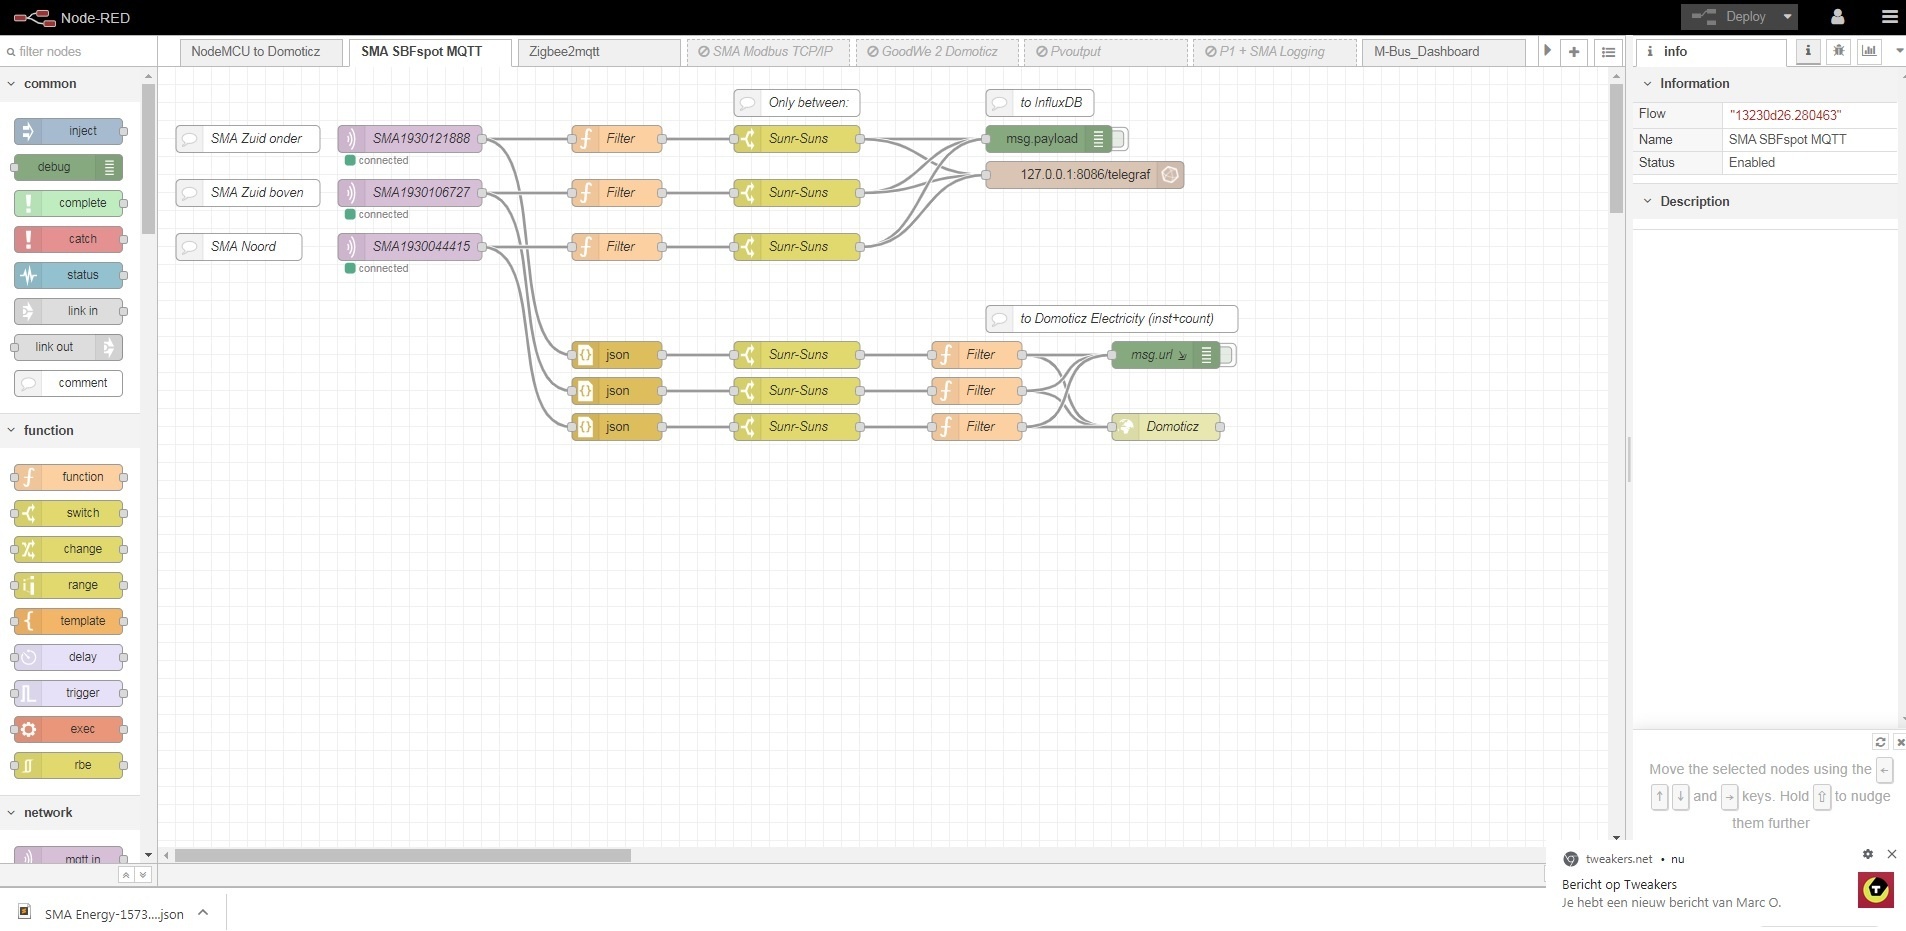
Task: Toggle the msg.url debug node output
Action: 1228,355
